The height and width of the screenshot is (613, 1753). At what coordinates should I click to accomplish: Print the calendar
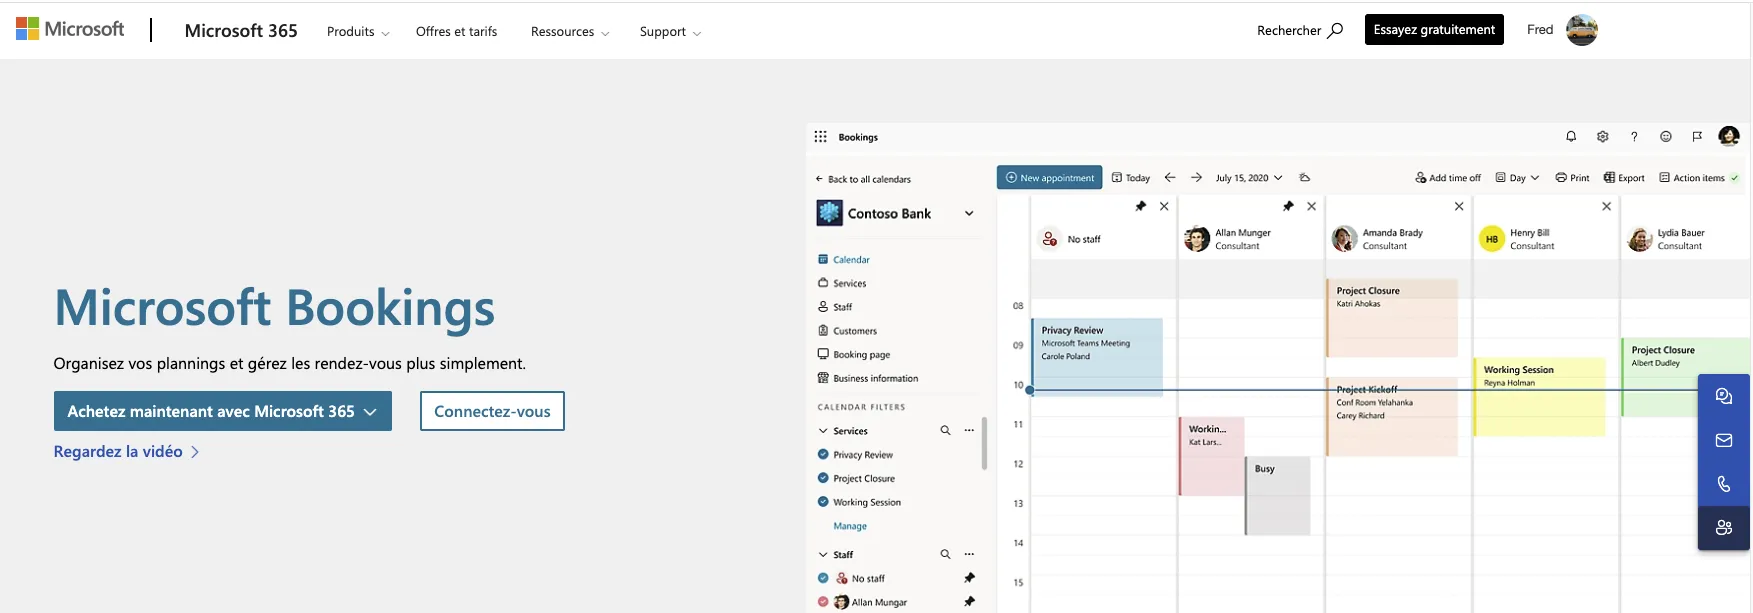[x=1572, y=178]
